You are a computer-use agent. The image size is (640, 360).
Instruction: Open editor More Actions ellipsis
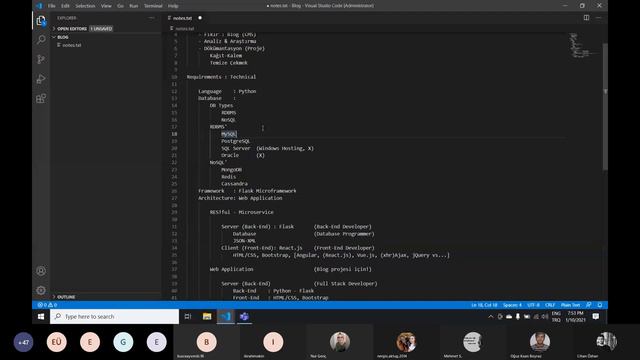coord(598,18)
